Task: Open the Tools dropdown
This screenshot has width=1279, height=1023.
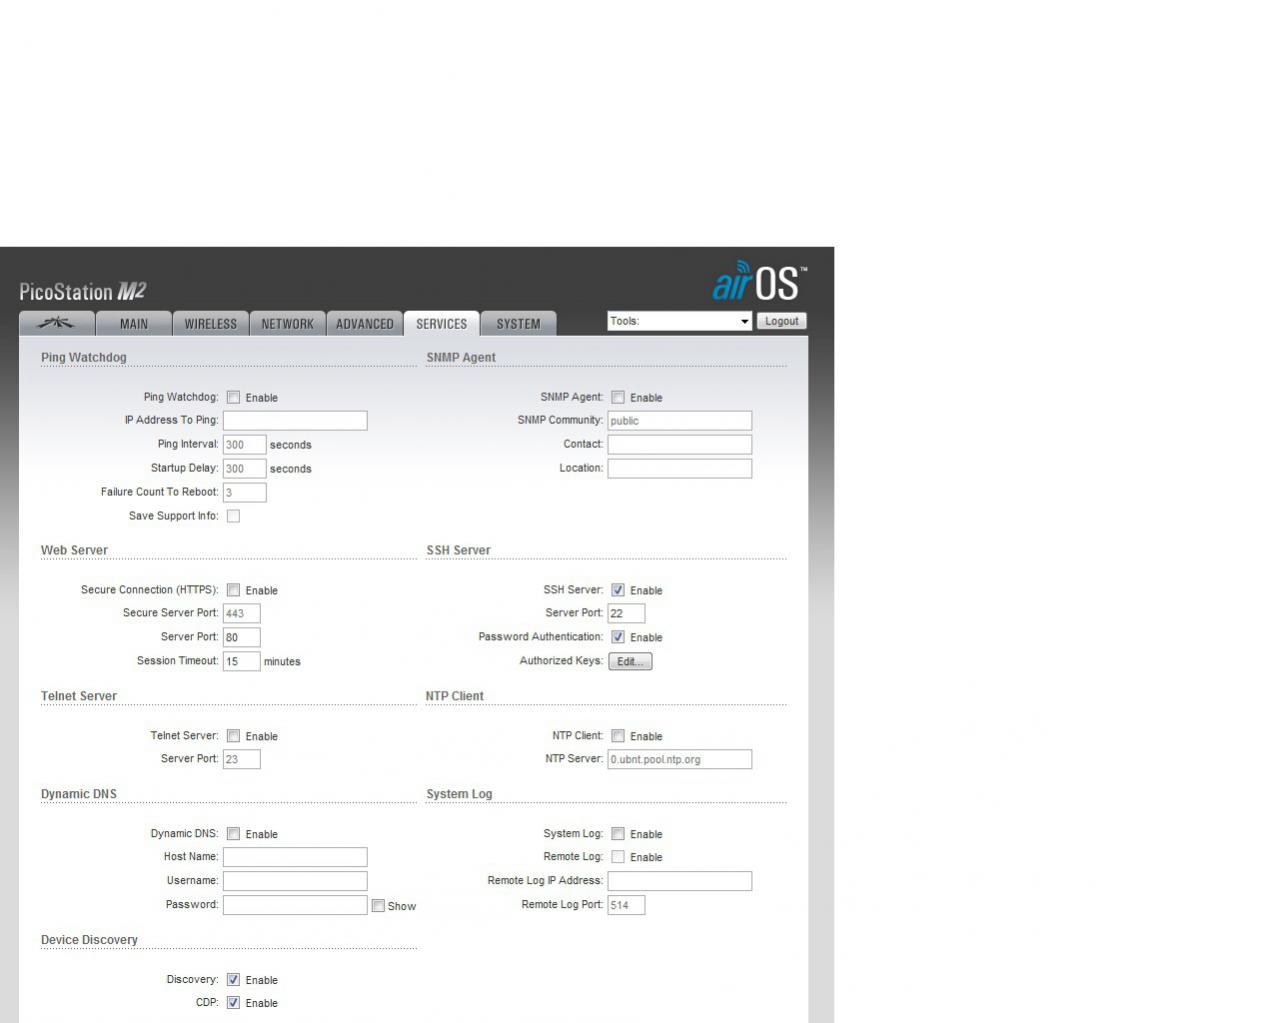Action: [x=680, y=321]
